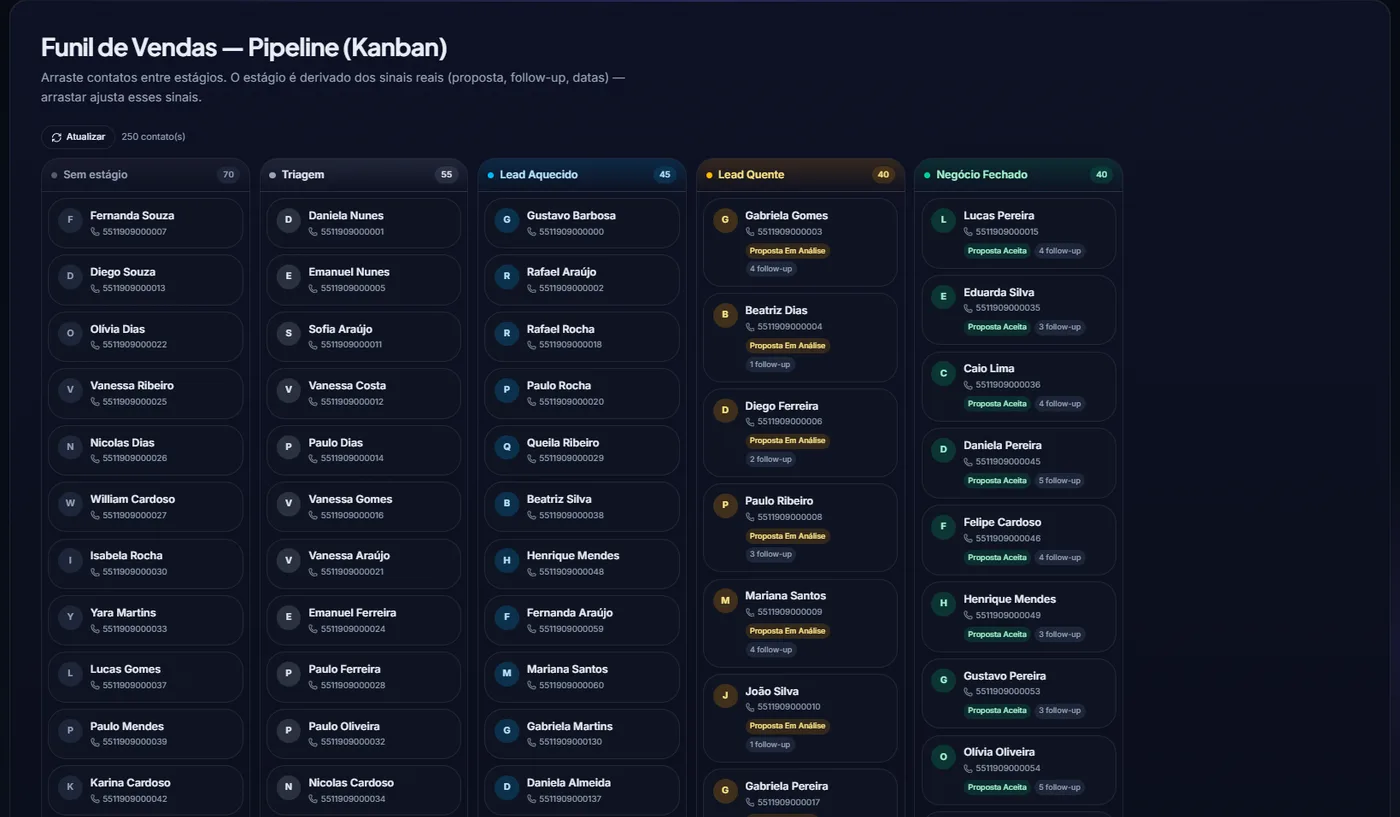Click the O avatar on Olívia Oliveira's card

943,757
